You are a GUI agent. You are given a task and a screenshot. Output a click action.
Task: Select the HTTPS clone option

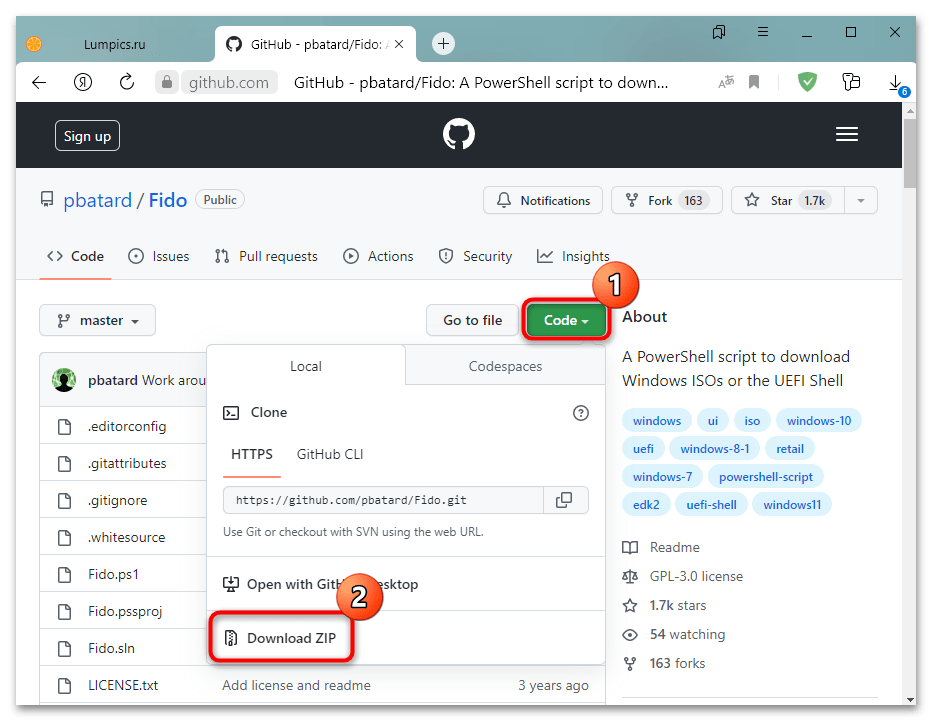pos(252,455)
